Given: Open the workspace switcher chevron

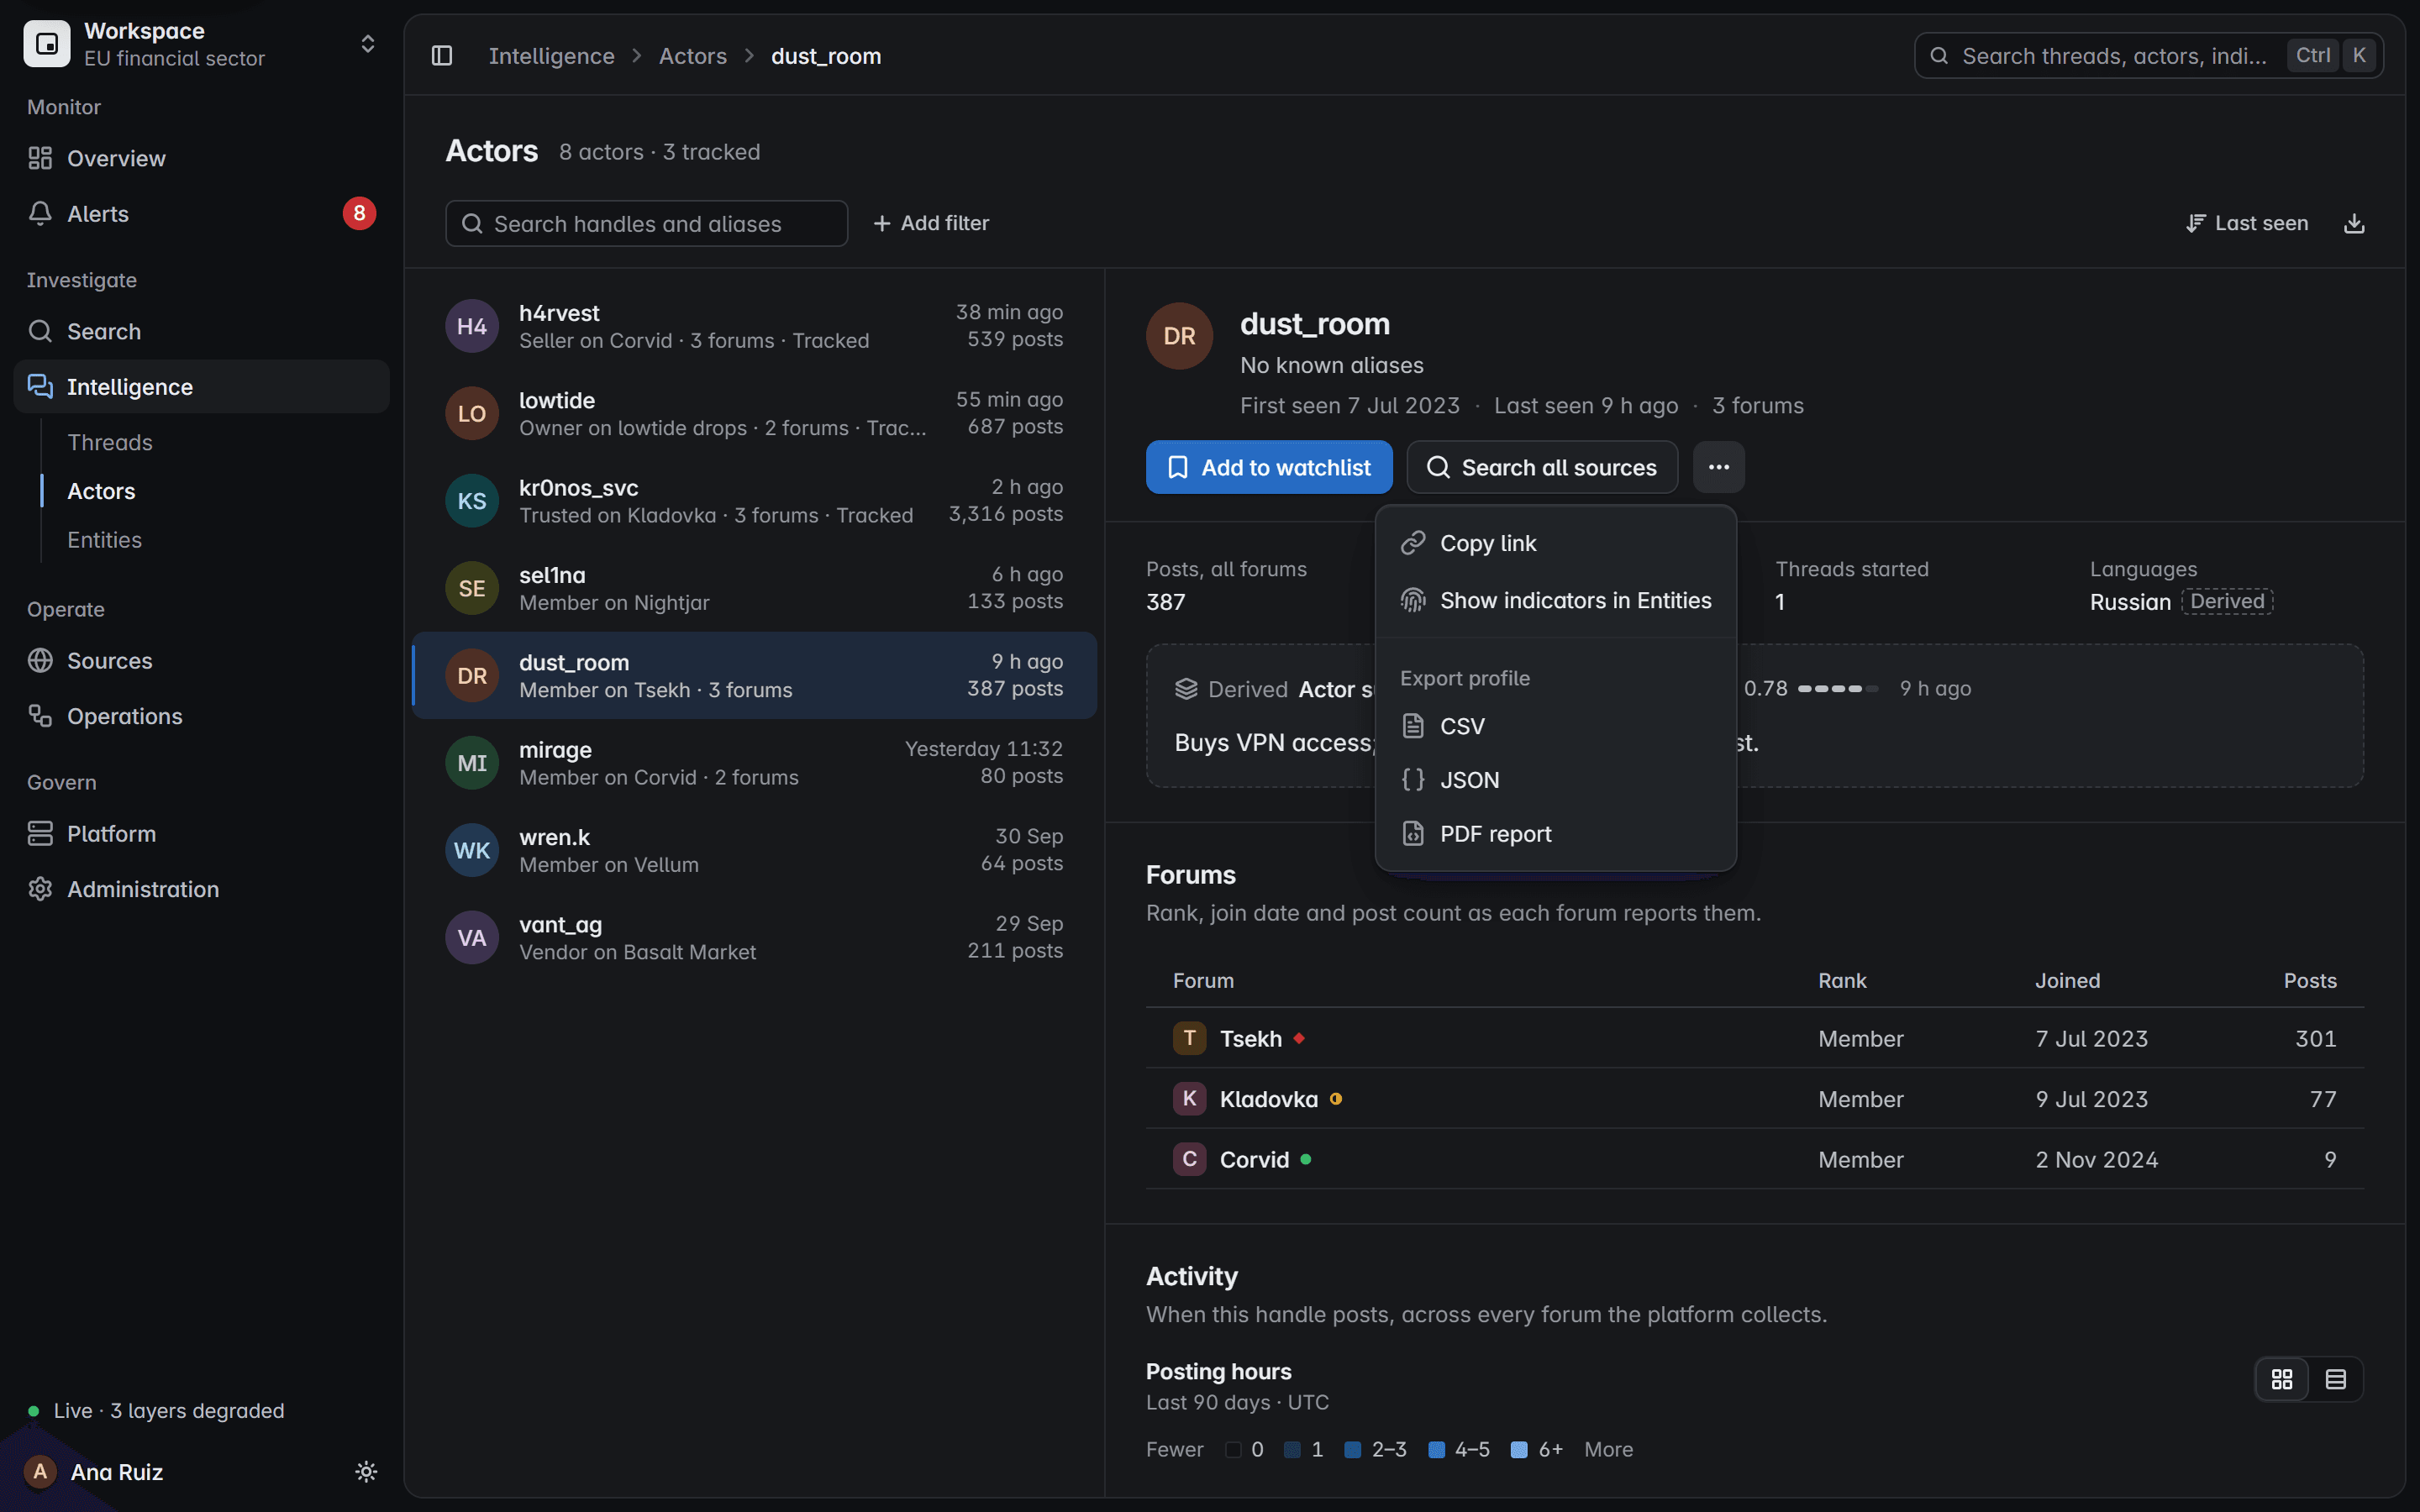Looking at the screenshot, I should tap(368, 44).
